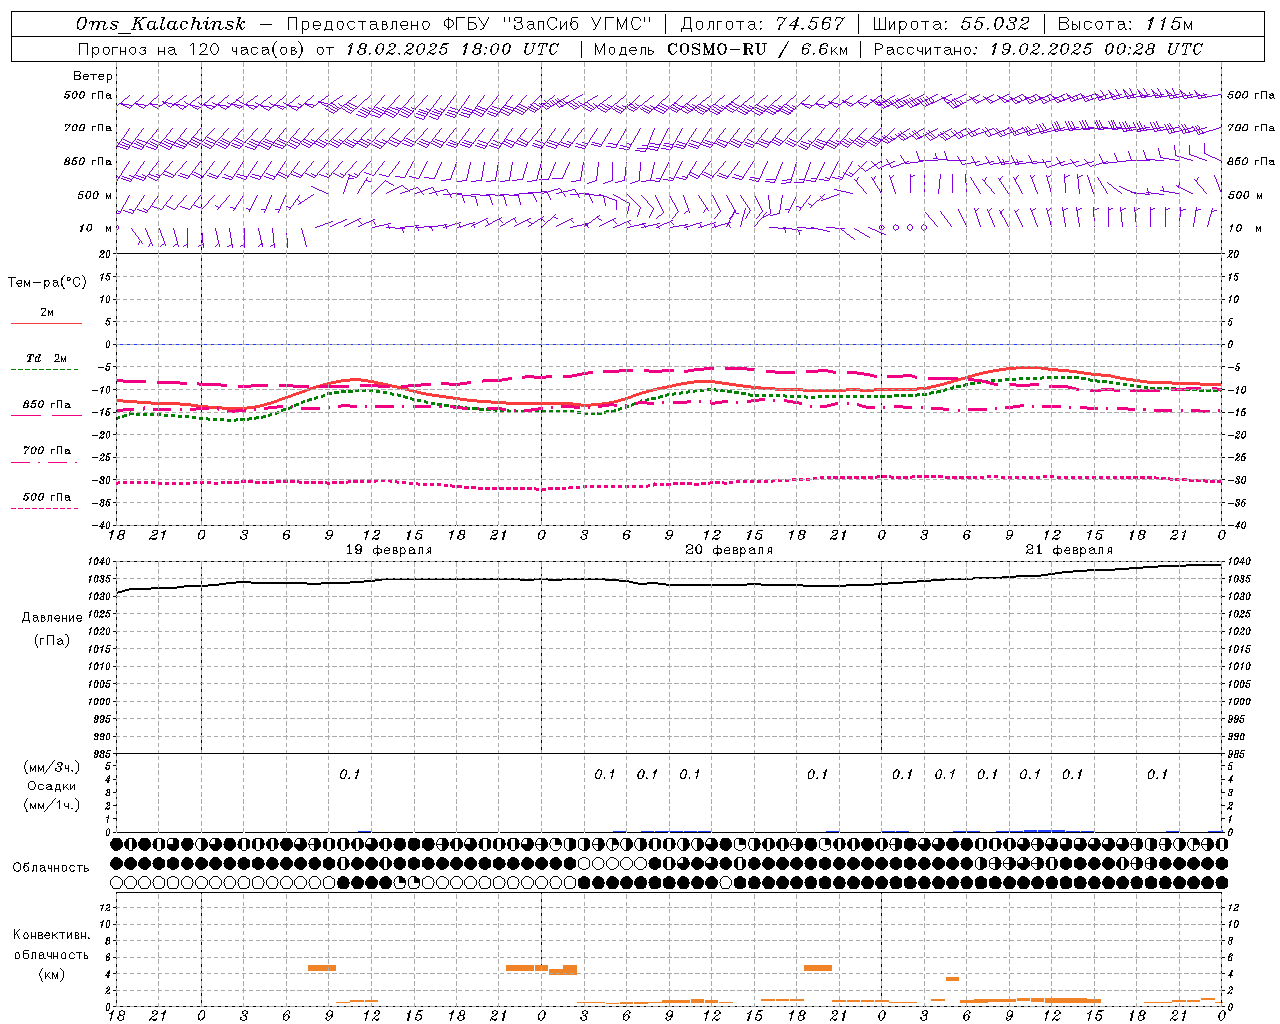
Task: Click the (гПа) pressure unit label
Action: (x=52, y=641)
